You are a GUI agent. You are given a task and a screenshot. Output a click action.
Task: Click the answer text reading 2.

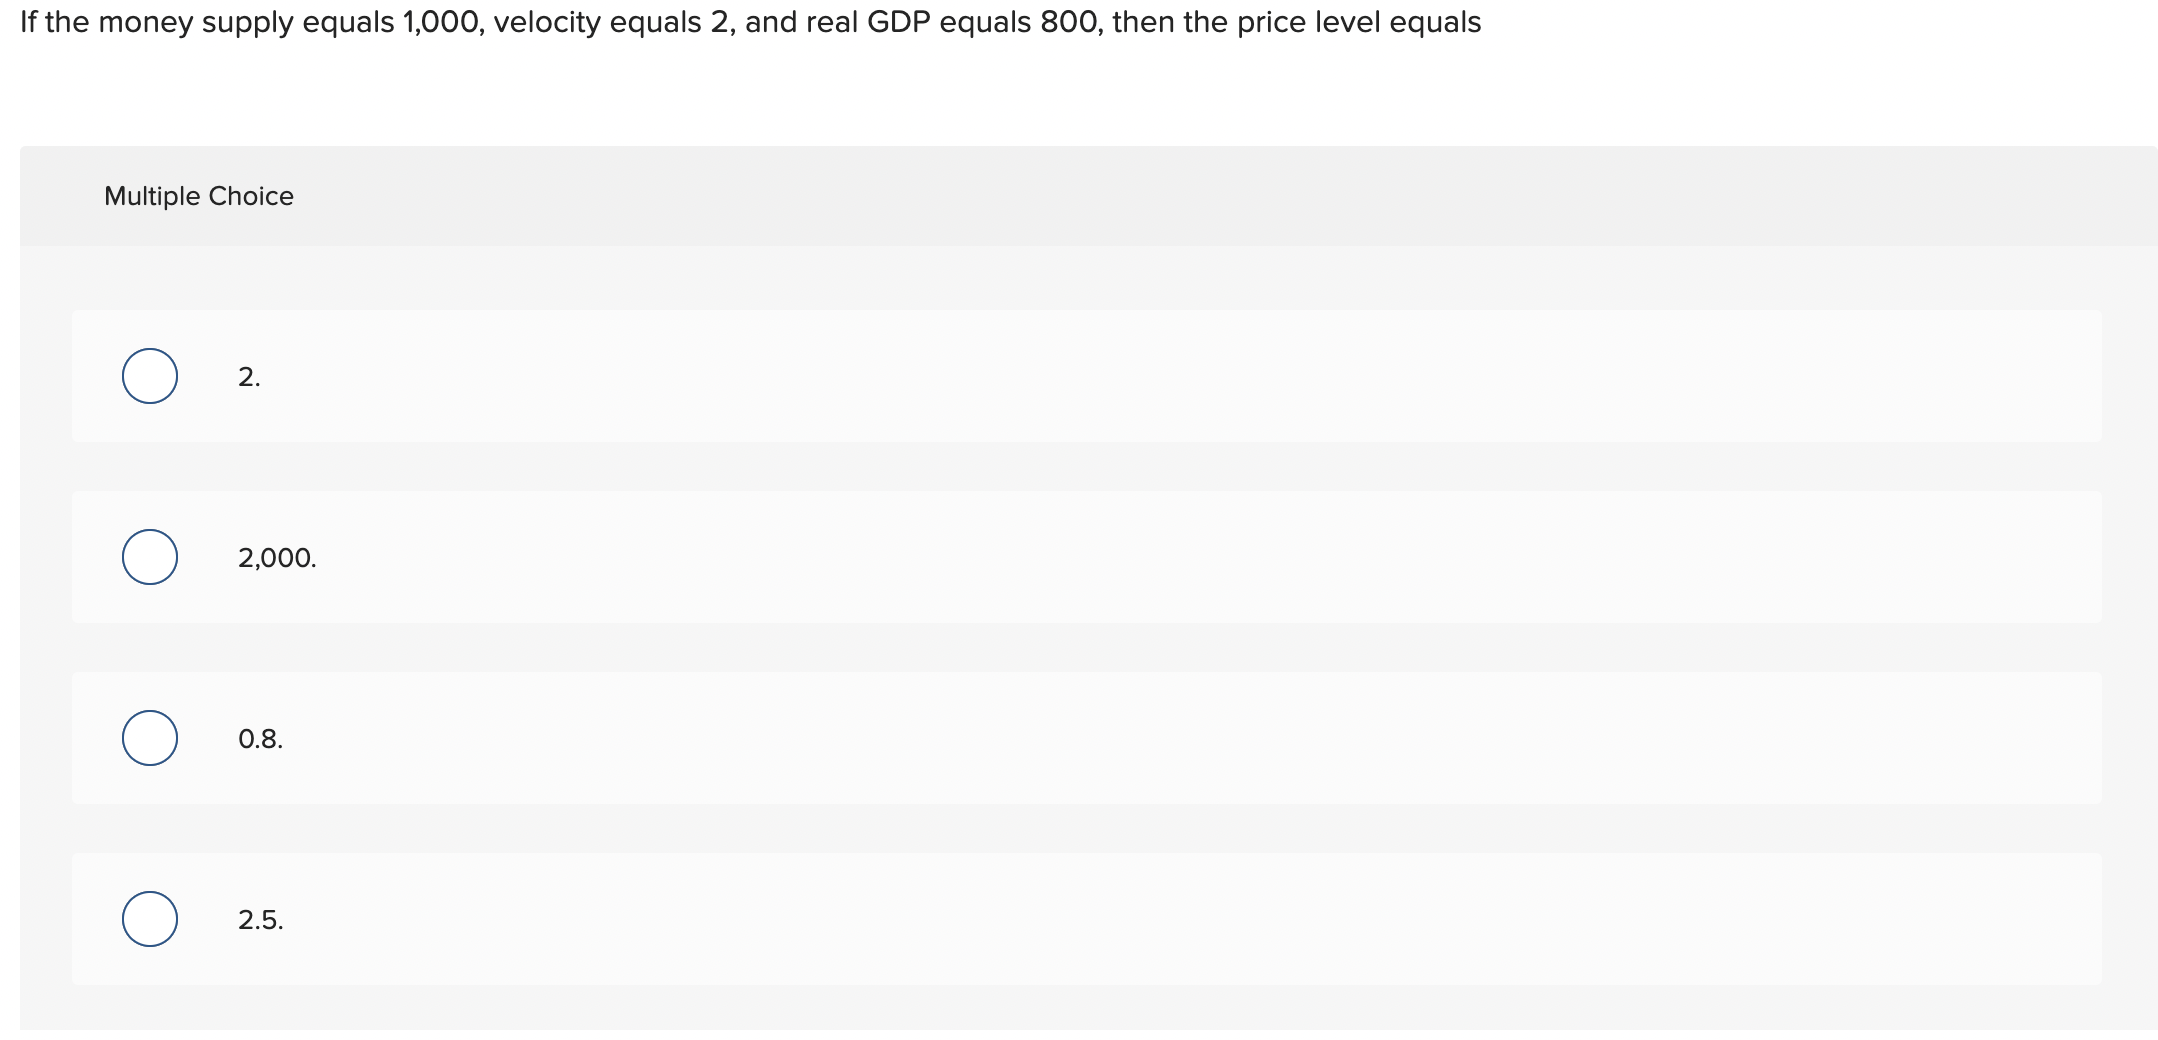(x=248, y=376)
